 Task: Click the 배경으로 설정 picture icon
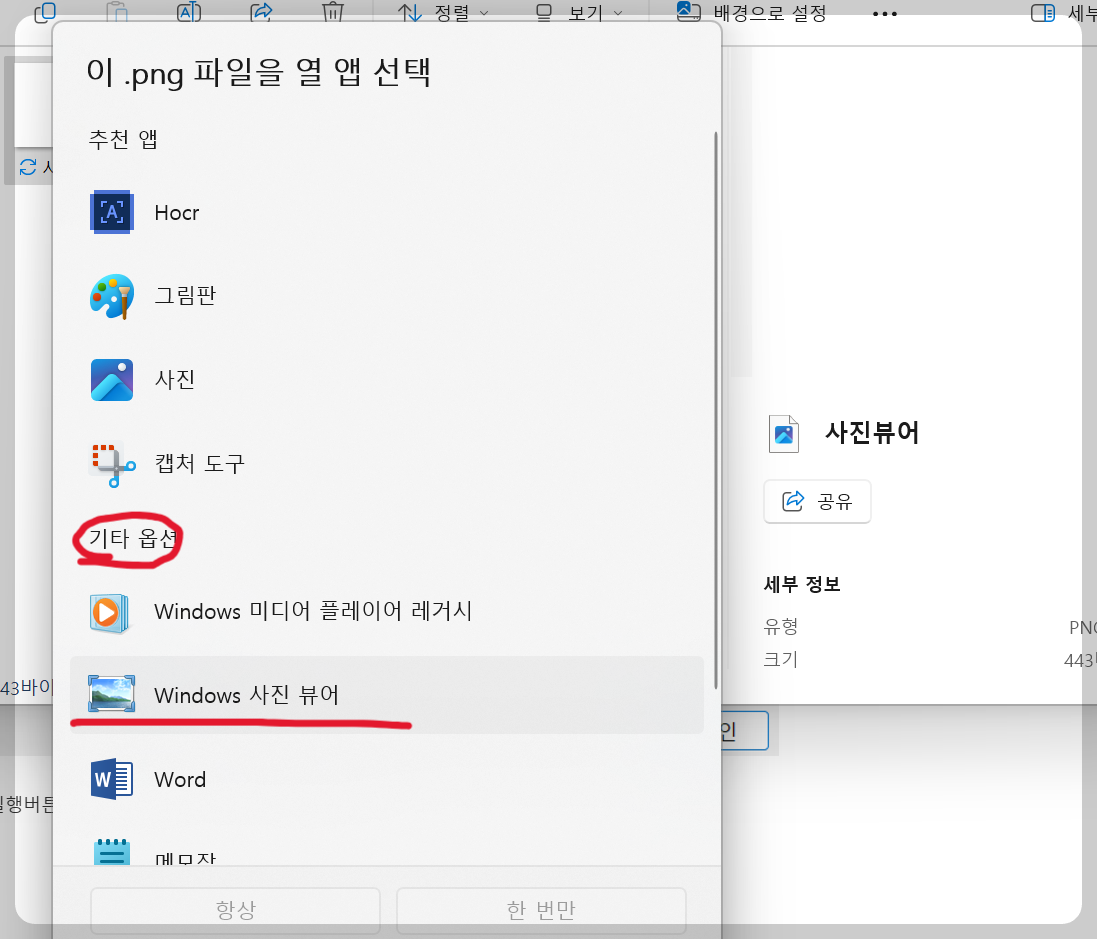coord(688,11)
